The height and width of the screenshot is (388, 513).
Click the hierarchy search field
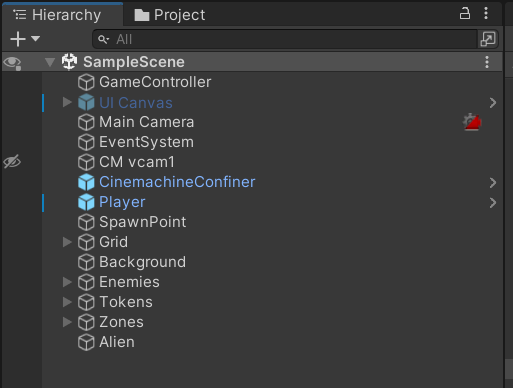point(285,39)
